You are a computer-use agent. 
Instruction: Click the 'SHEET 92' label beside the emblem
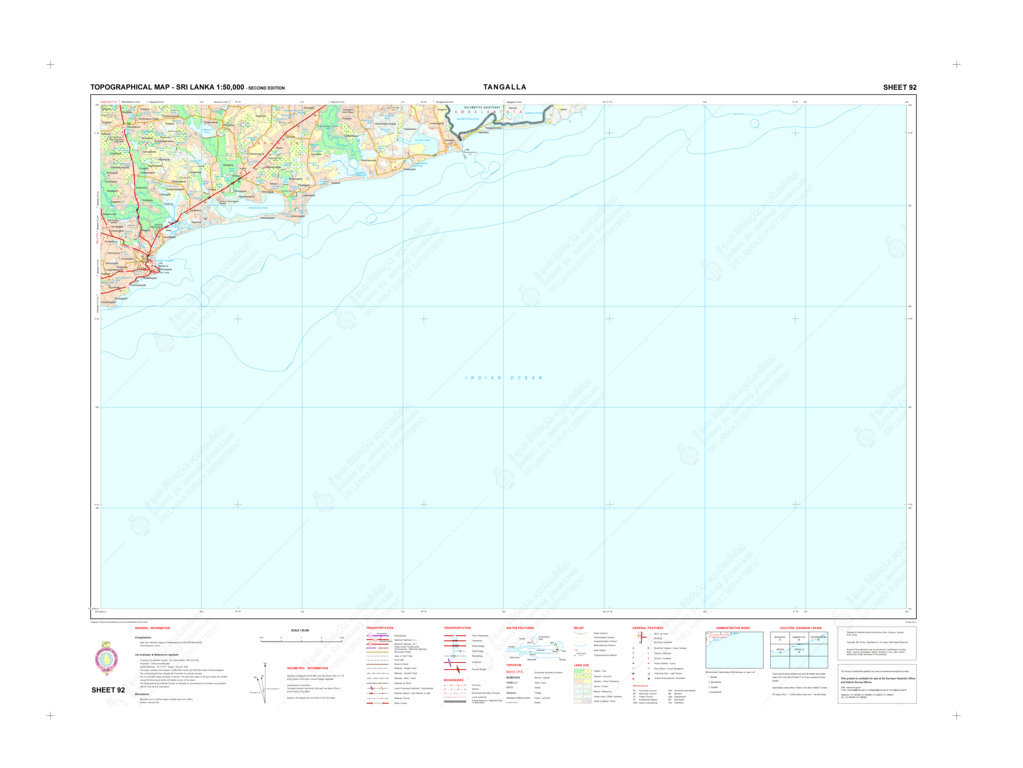click(108, 690)
